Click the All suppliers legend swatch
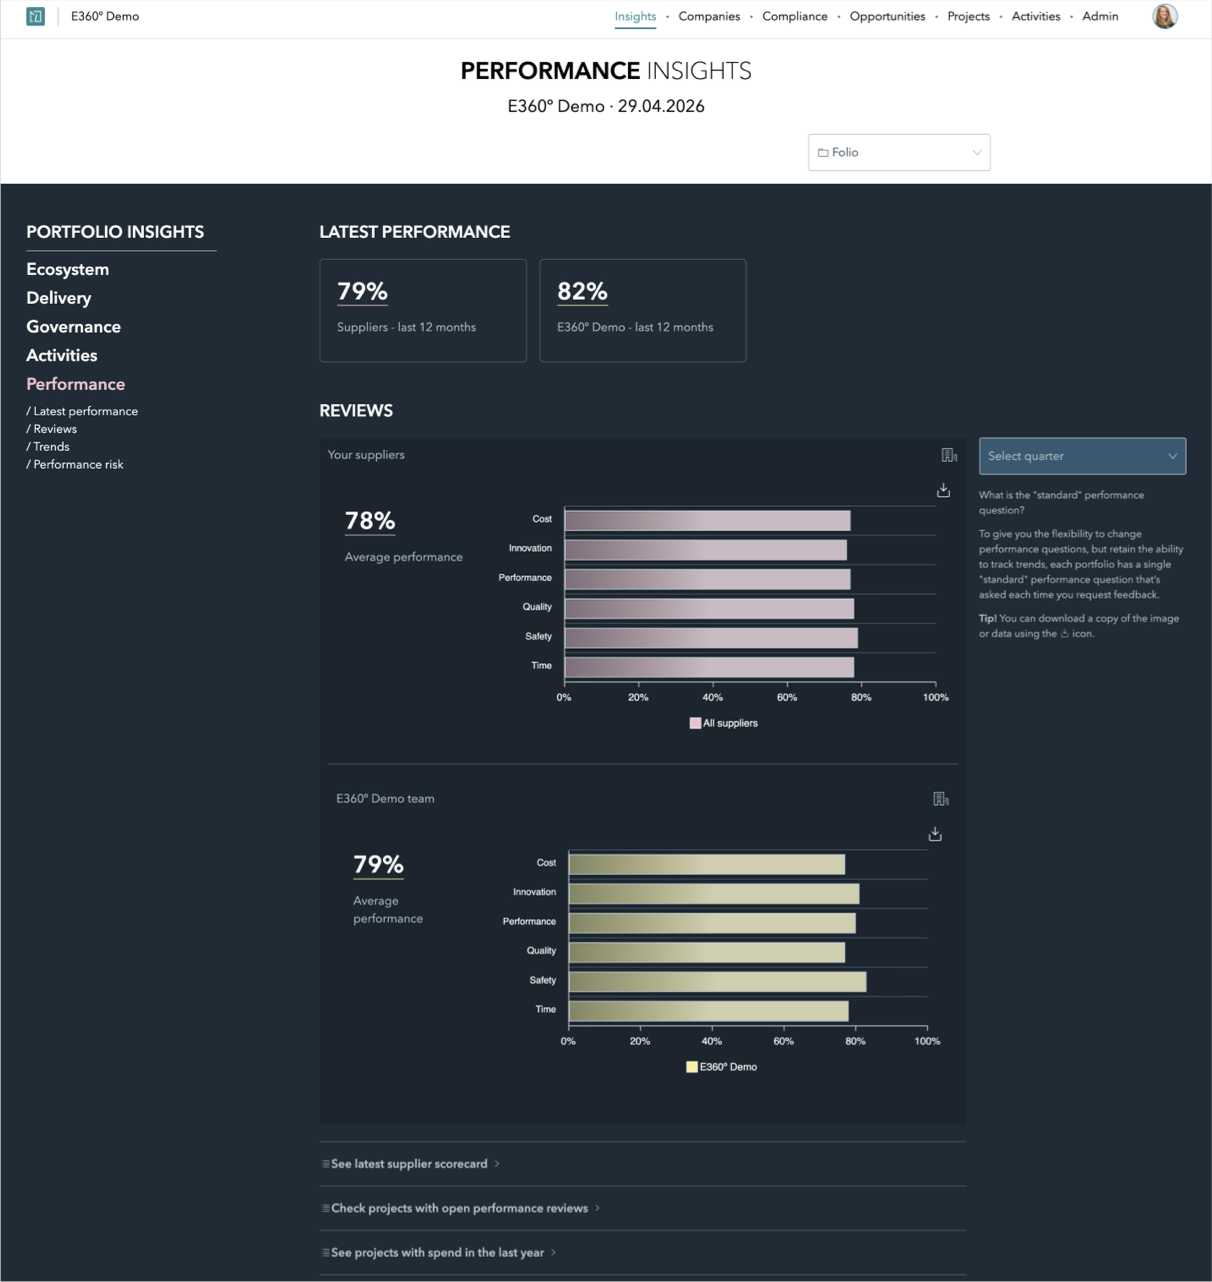Screen dimensions: 1212x1282 695,723
